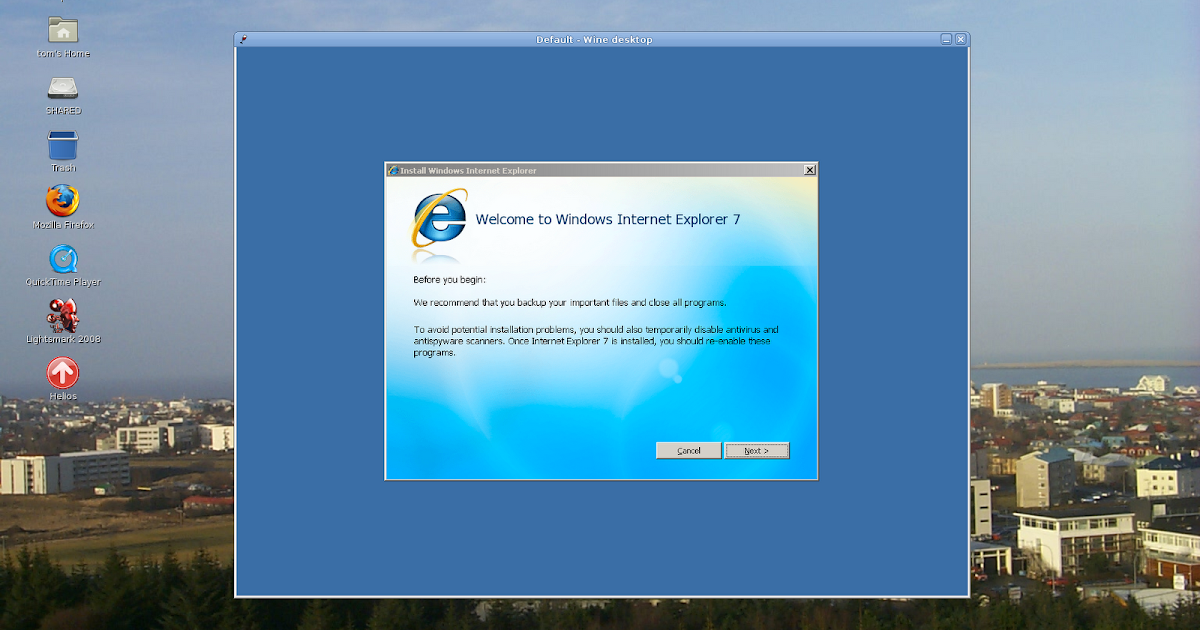Open the SHARED drive icon
Viewport: 1200px width, 630px height.
tap(63, 89)
